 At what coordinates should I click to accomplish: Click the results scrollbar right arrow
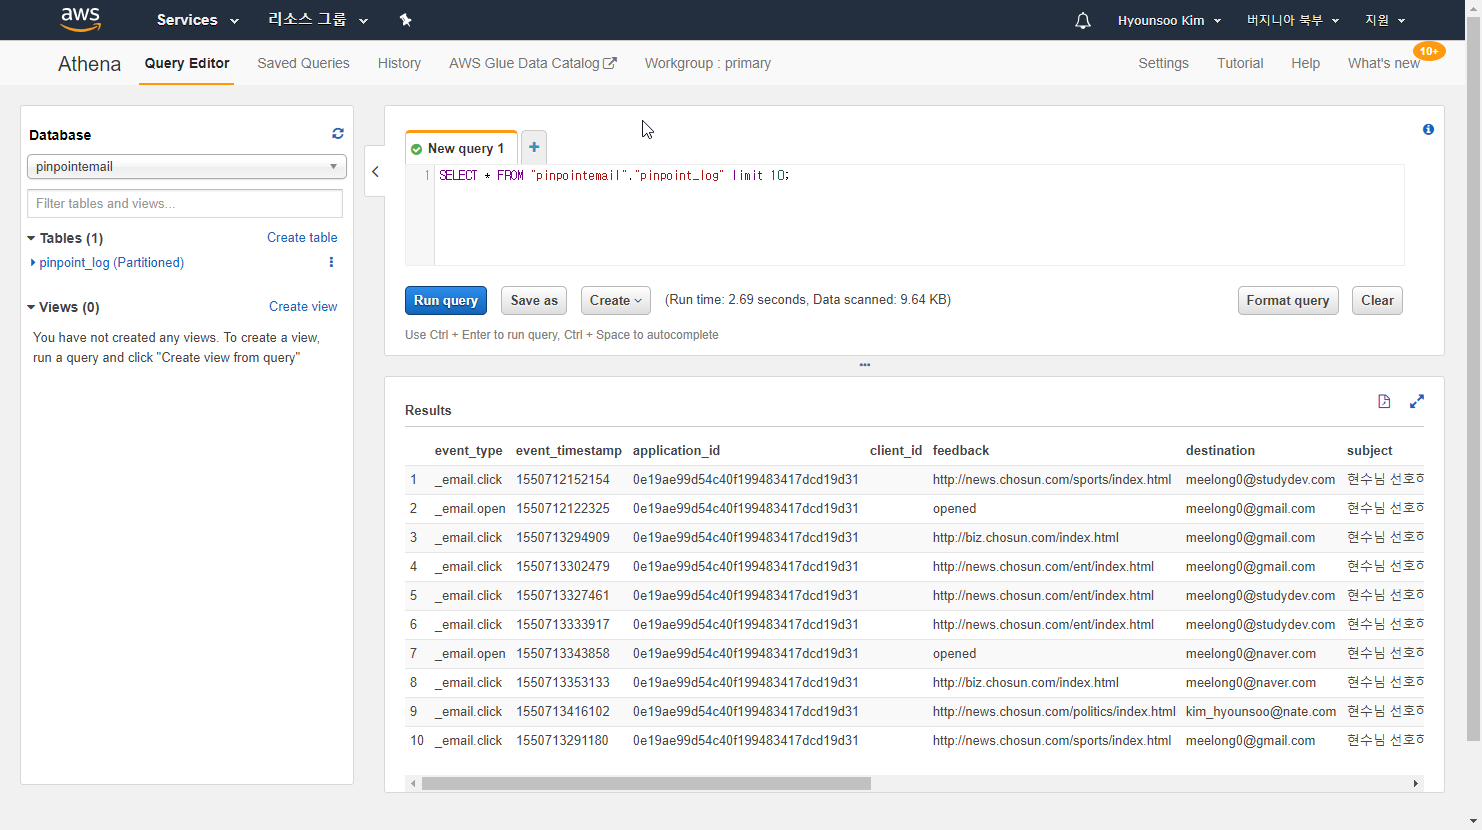click(1416, 784)
